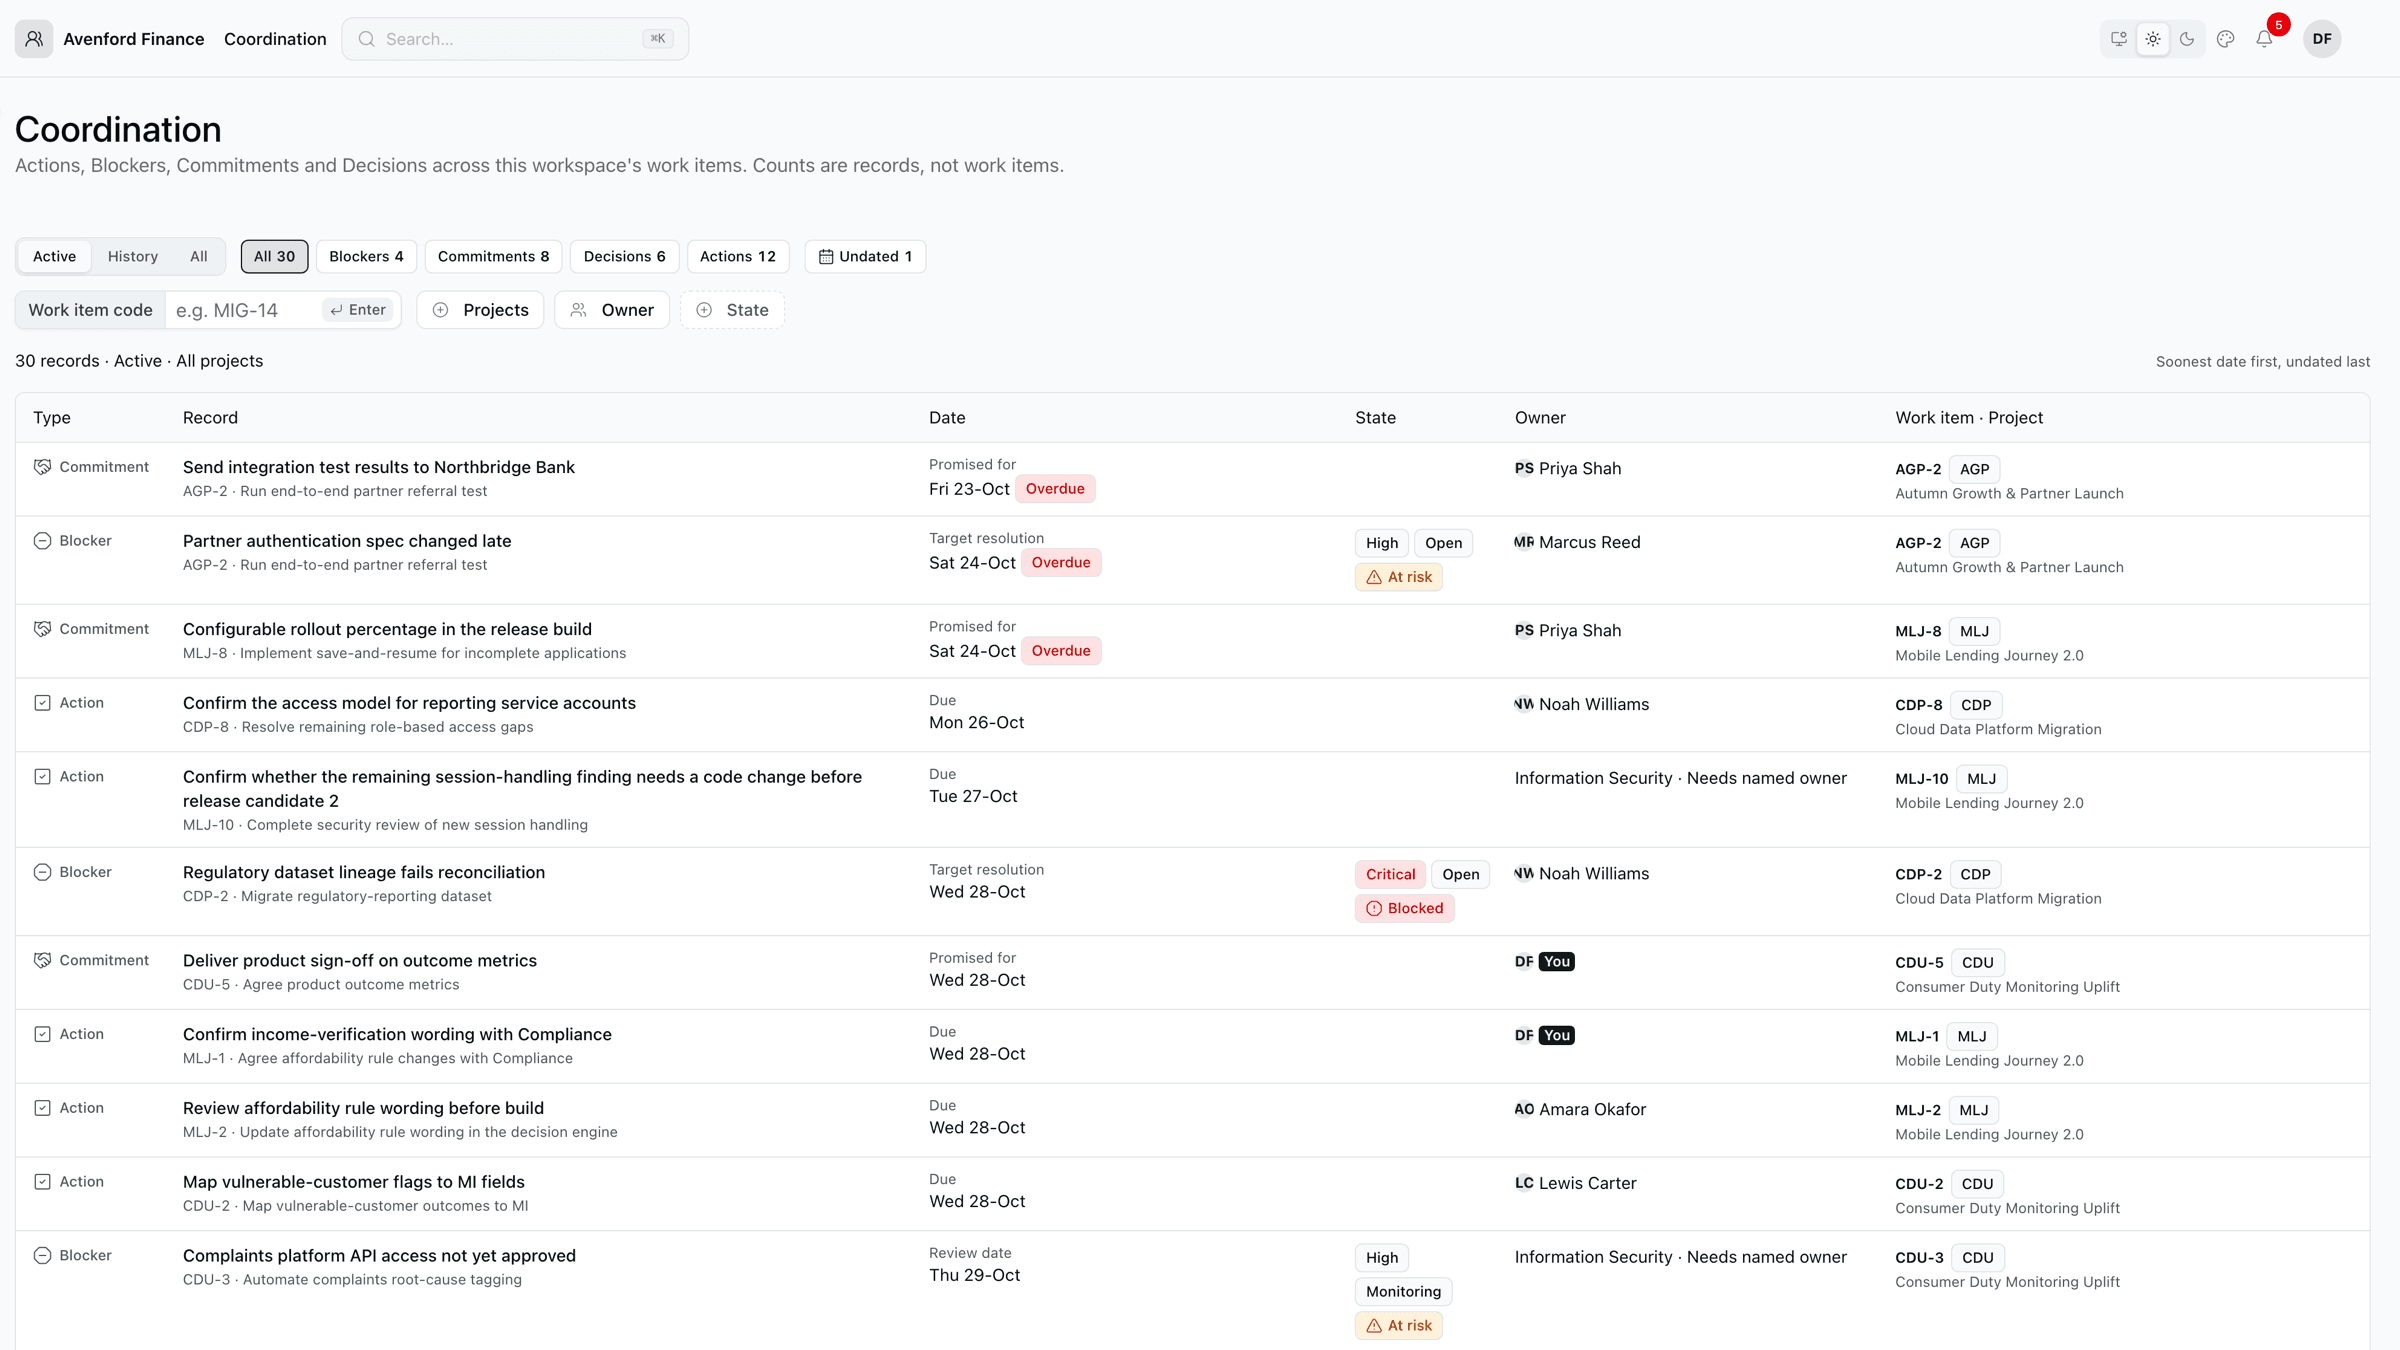Click commitment icon for Deliver product sign-off row
2400x1350 pixels.
point(42,960)
